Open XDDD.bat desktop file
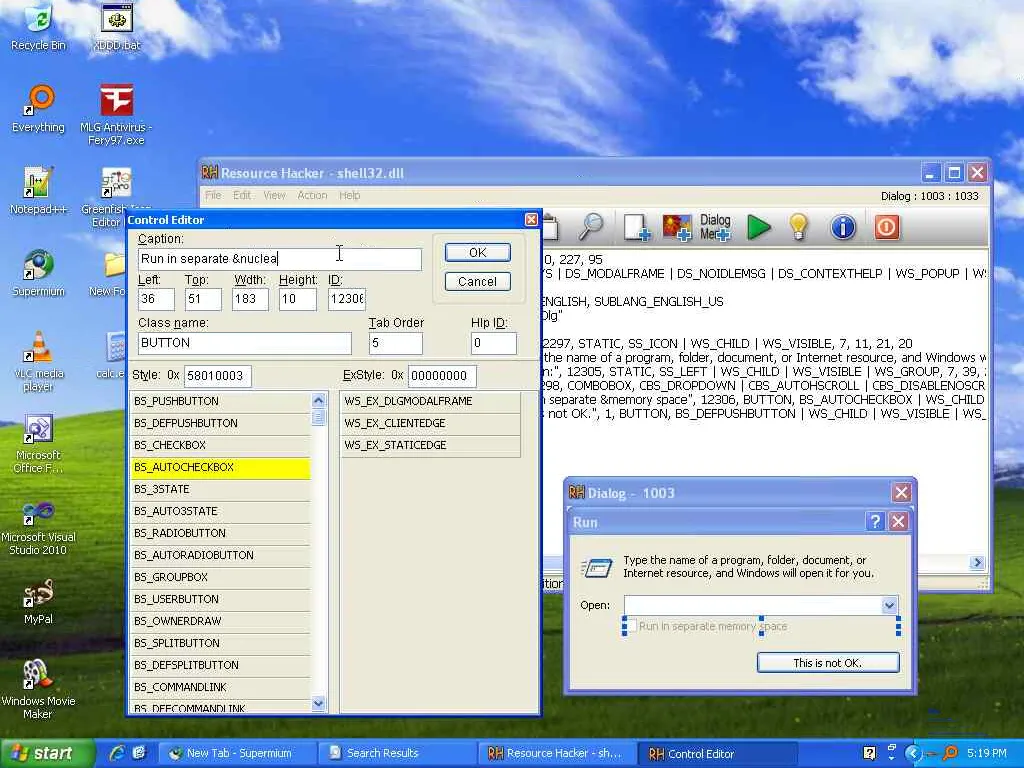The image size is (1024, 768). coord(117,27)
